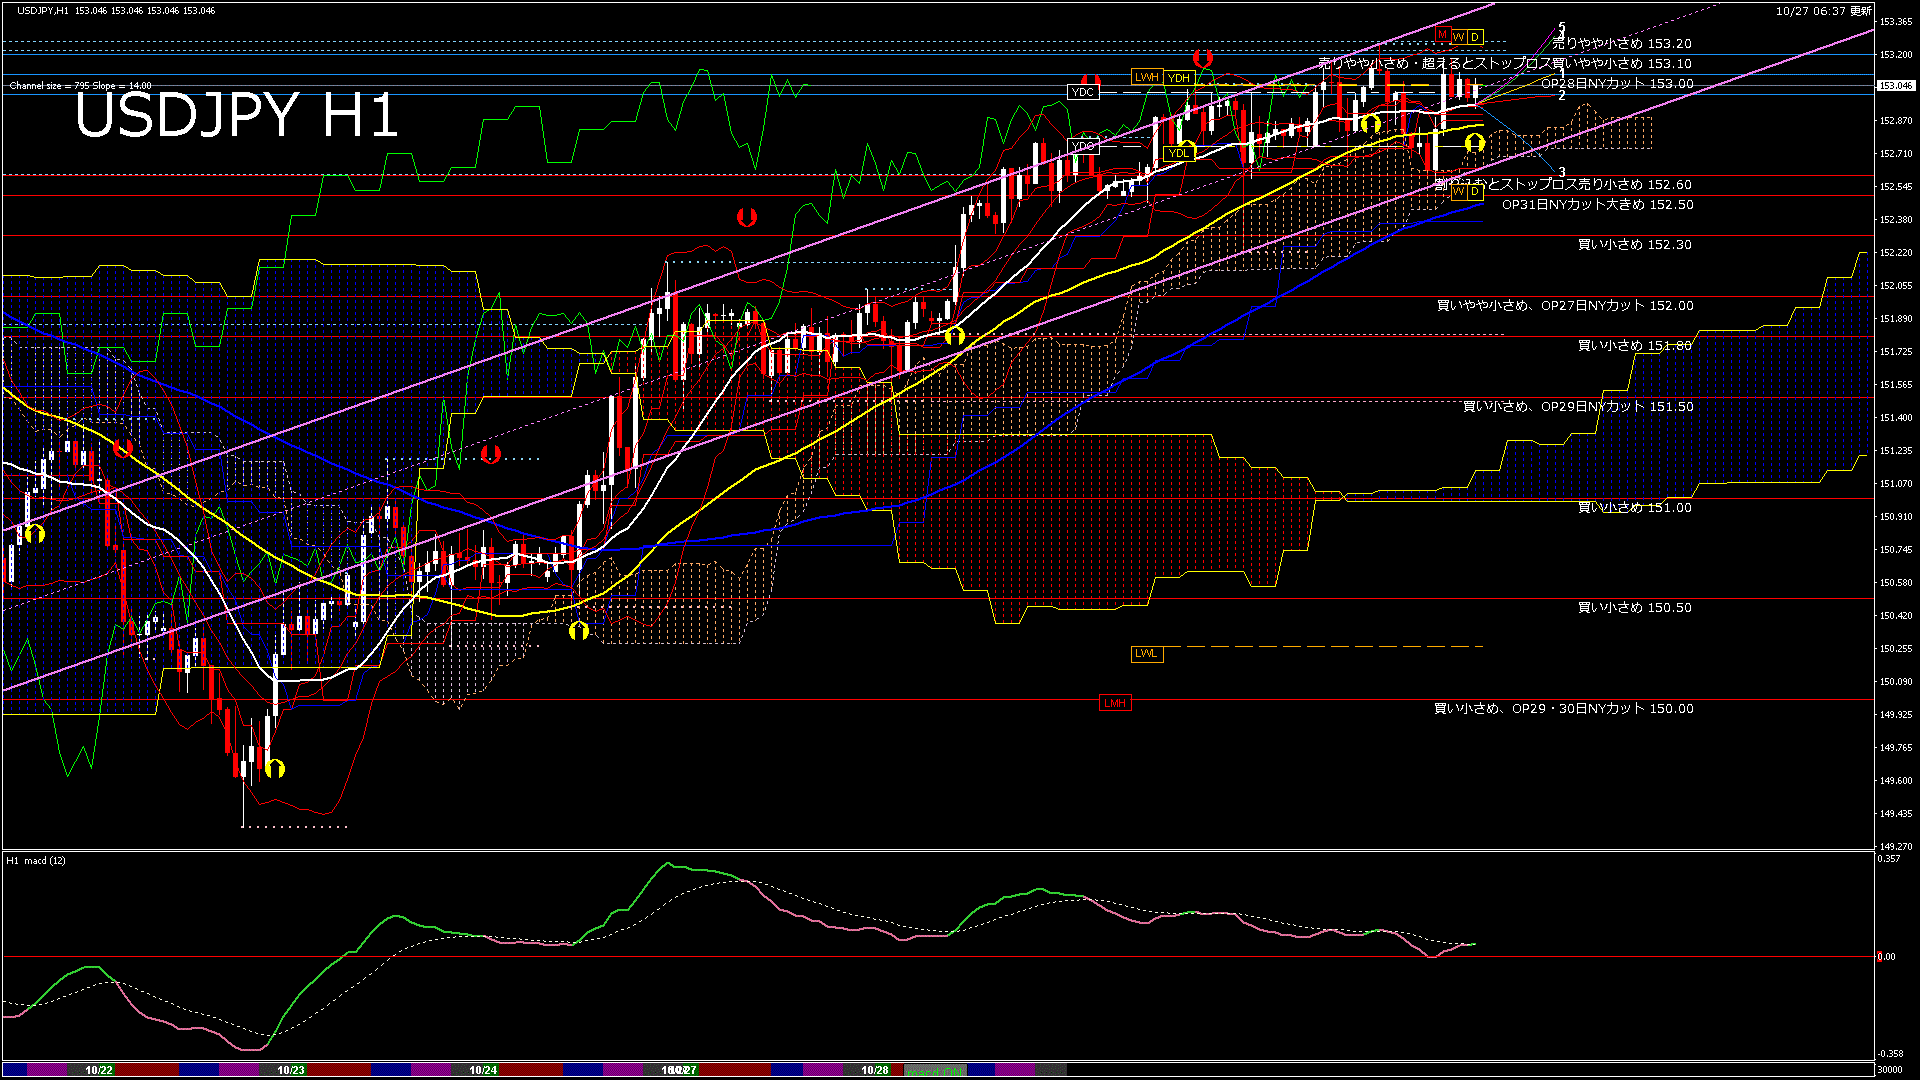Toggle the W box next to M
1920x1080 pixels.
[x=1458, y=37]
